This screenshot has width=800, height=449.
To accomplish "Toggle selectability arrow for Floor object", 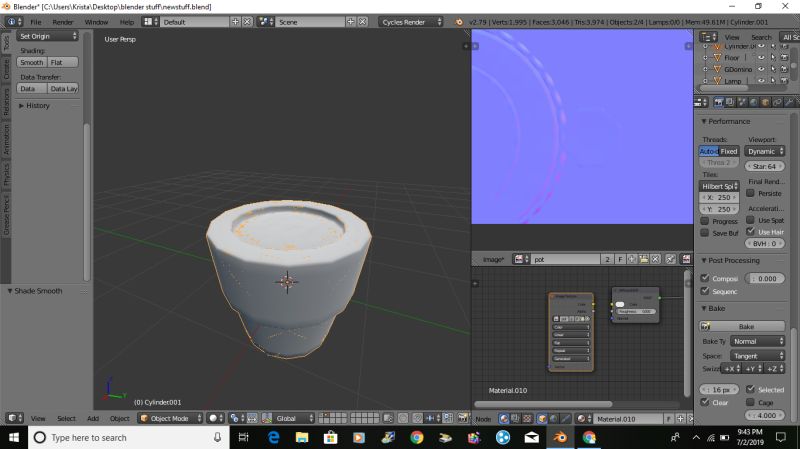I will pyautogui.click(x=773, y=58).
